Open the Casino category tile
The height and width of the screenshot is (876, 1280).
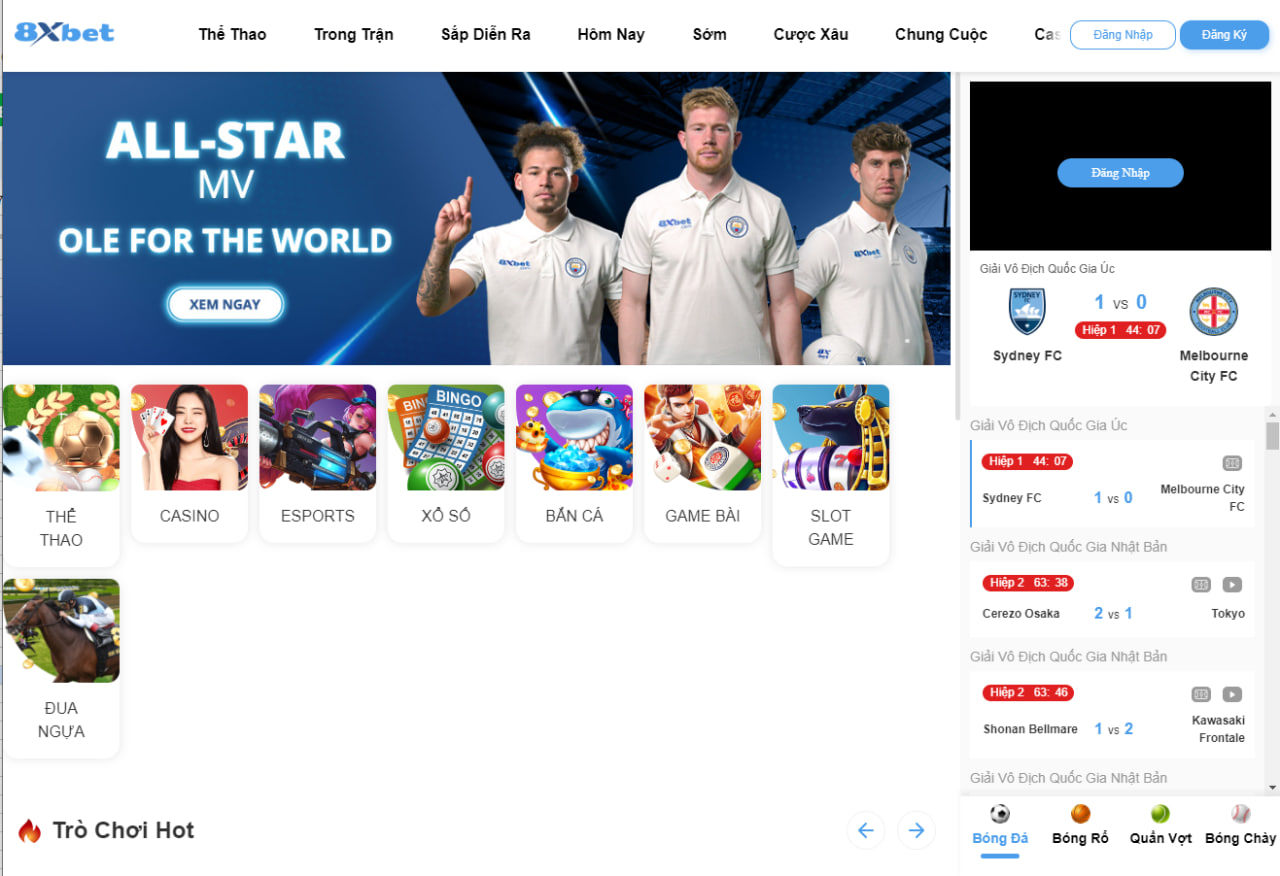189,463
